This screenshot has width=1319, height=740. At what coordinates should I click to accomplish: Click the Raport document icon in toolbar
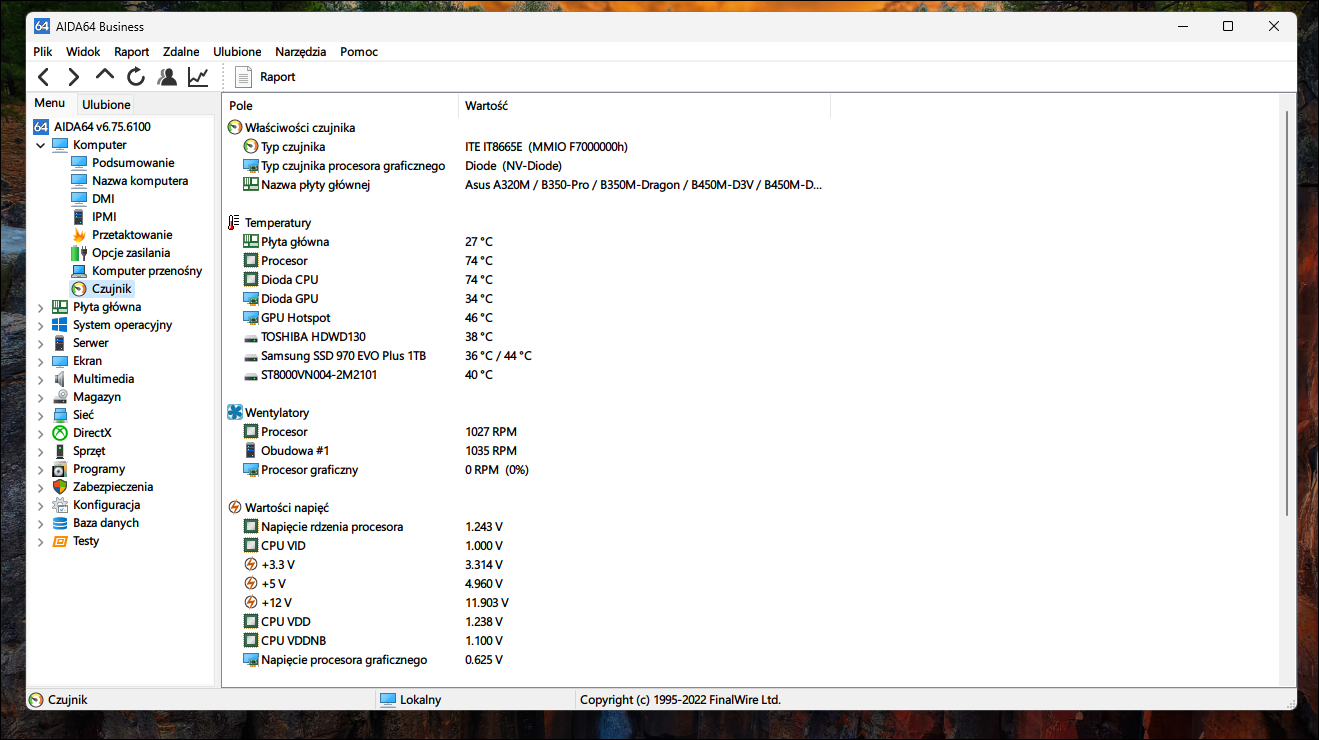[x=243, y=77]
